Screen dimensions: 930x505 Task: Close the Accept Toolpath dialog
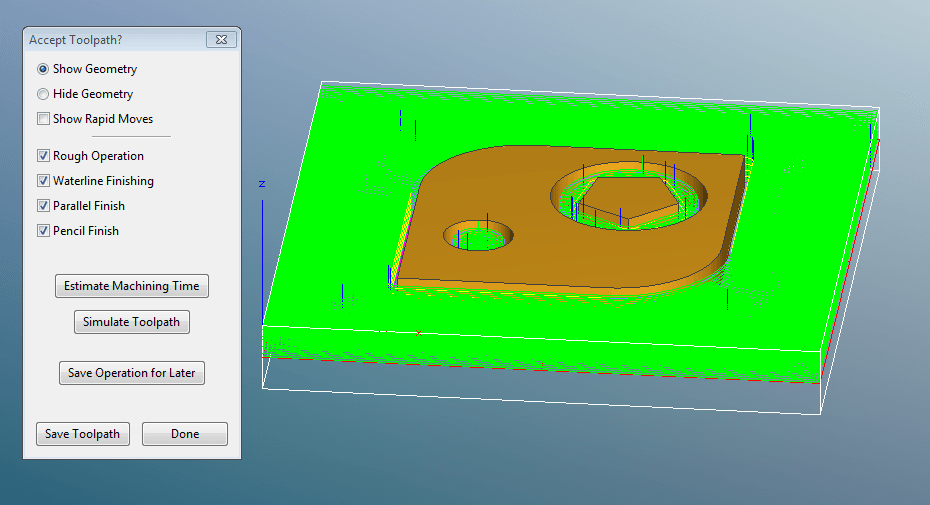click(221, 39)
